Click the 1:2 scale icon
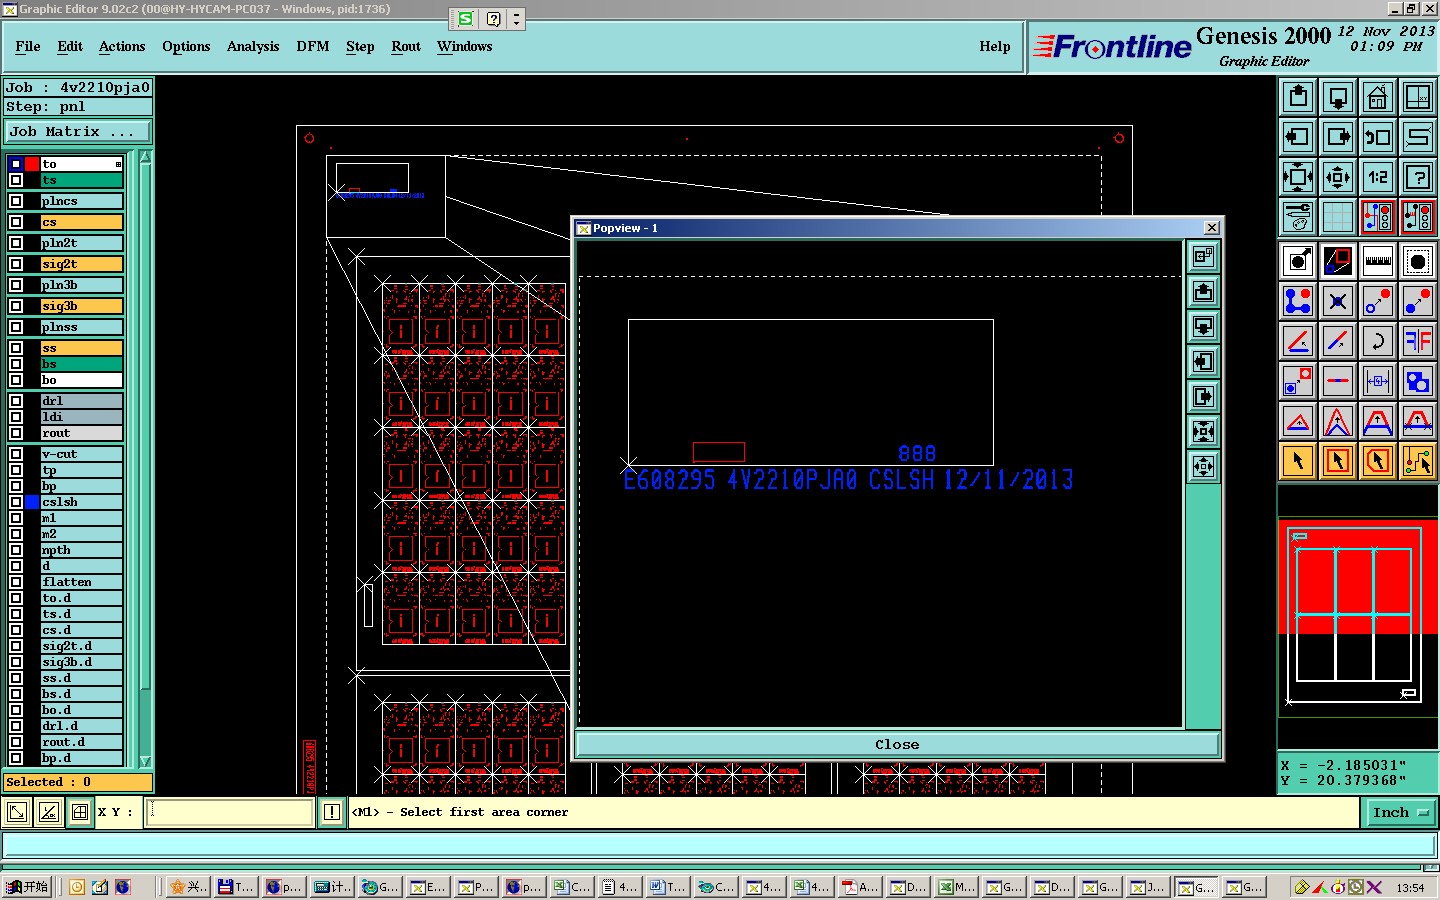Viewport: 1440px width, 900px height. pos(1378,177)
